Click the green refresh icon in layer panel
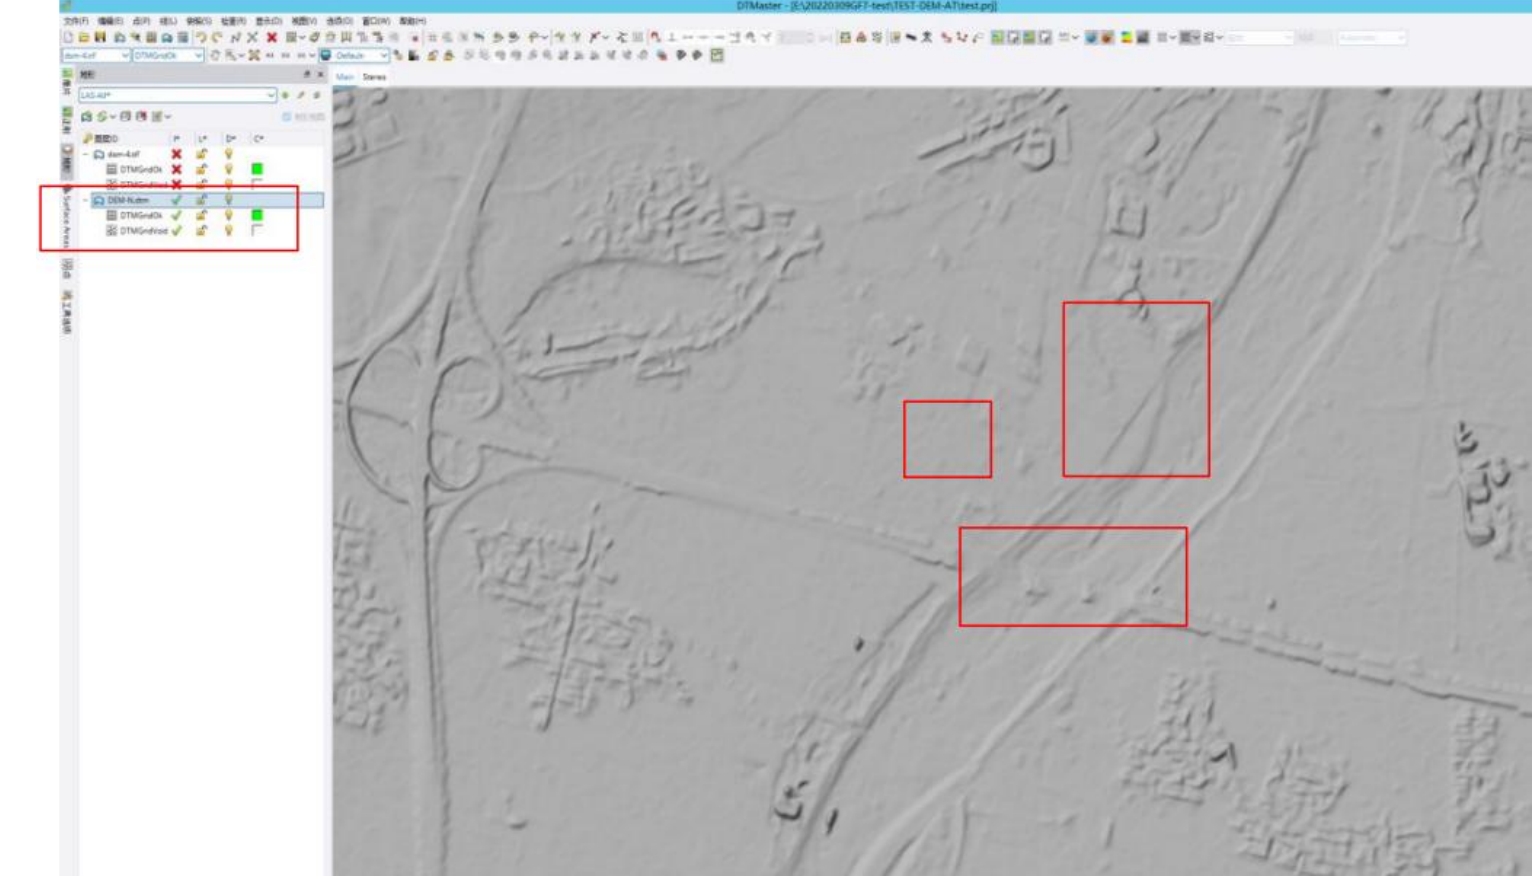This screenshot has height=879, width=1533. [x=101, y=117]
